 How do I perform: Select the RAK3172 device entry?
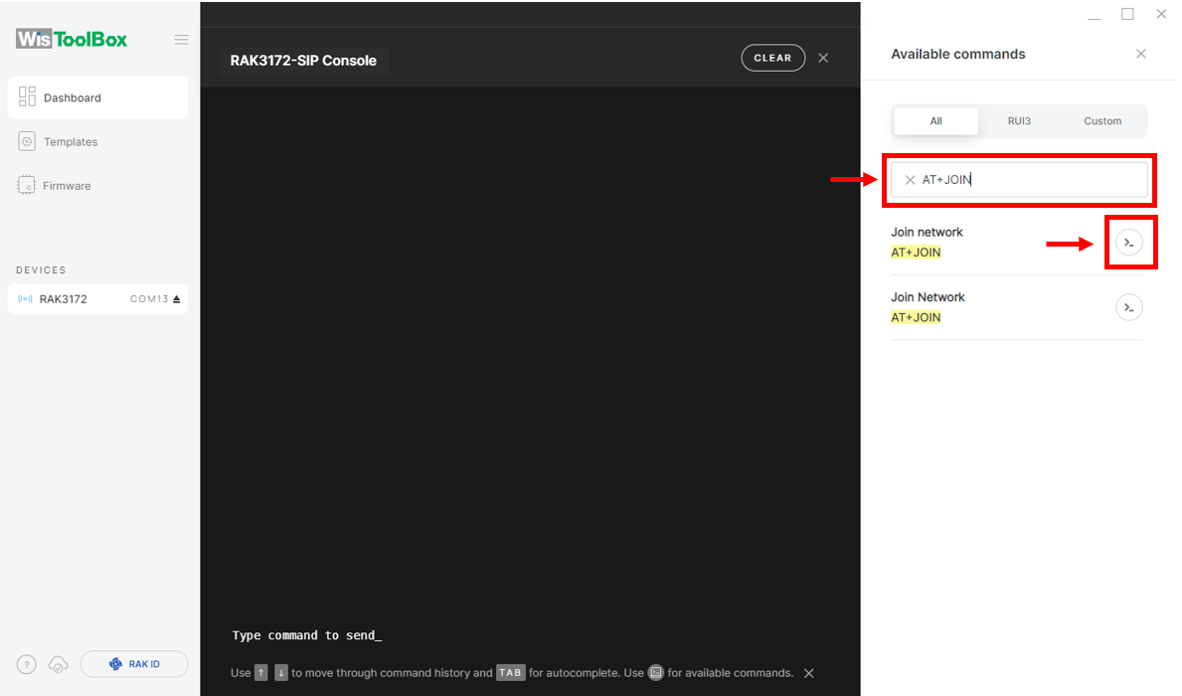(x=98, y=299)
